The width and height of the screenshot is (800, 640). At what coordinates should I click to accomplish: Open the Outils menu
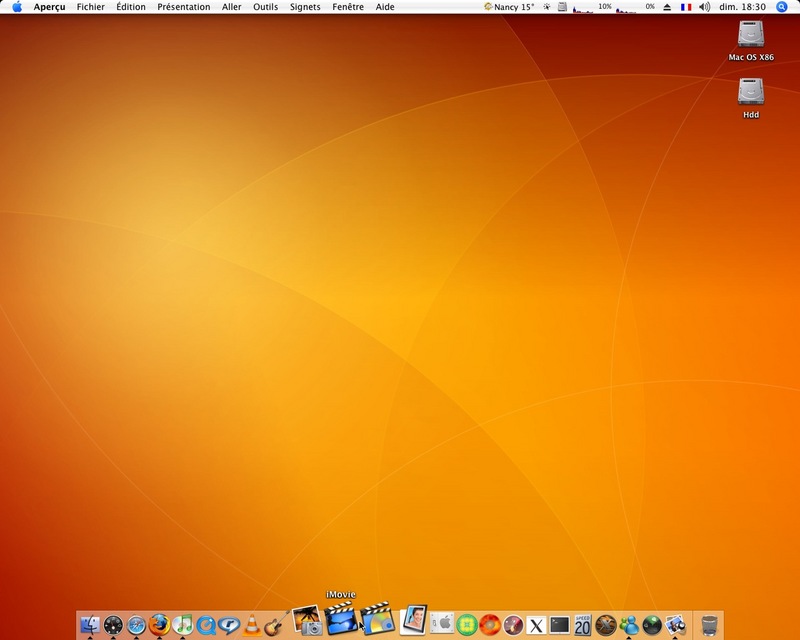265,7
